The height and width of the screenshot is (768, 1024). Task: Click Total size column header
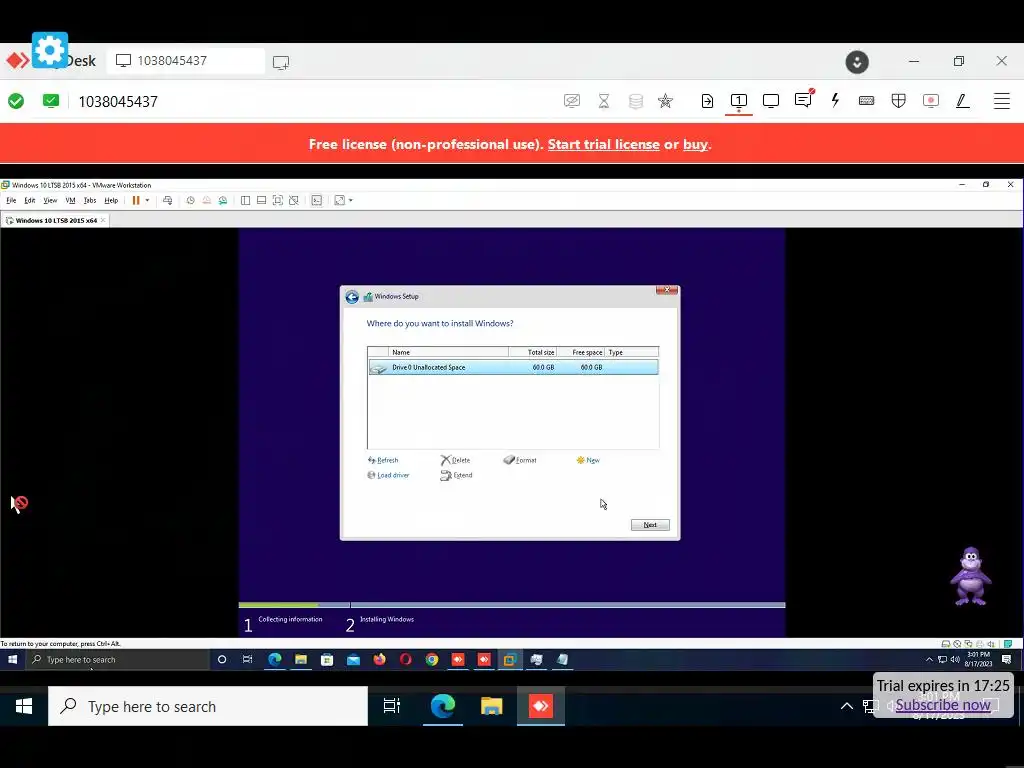click(x=532, y=352)
